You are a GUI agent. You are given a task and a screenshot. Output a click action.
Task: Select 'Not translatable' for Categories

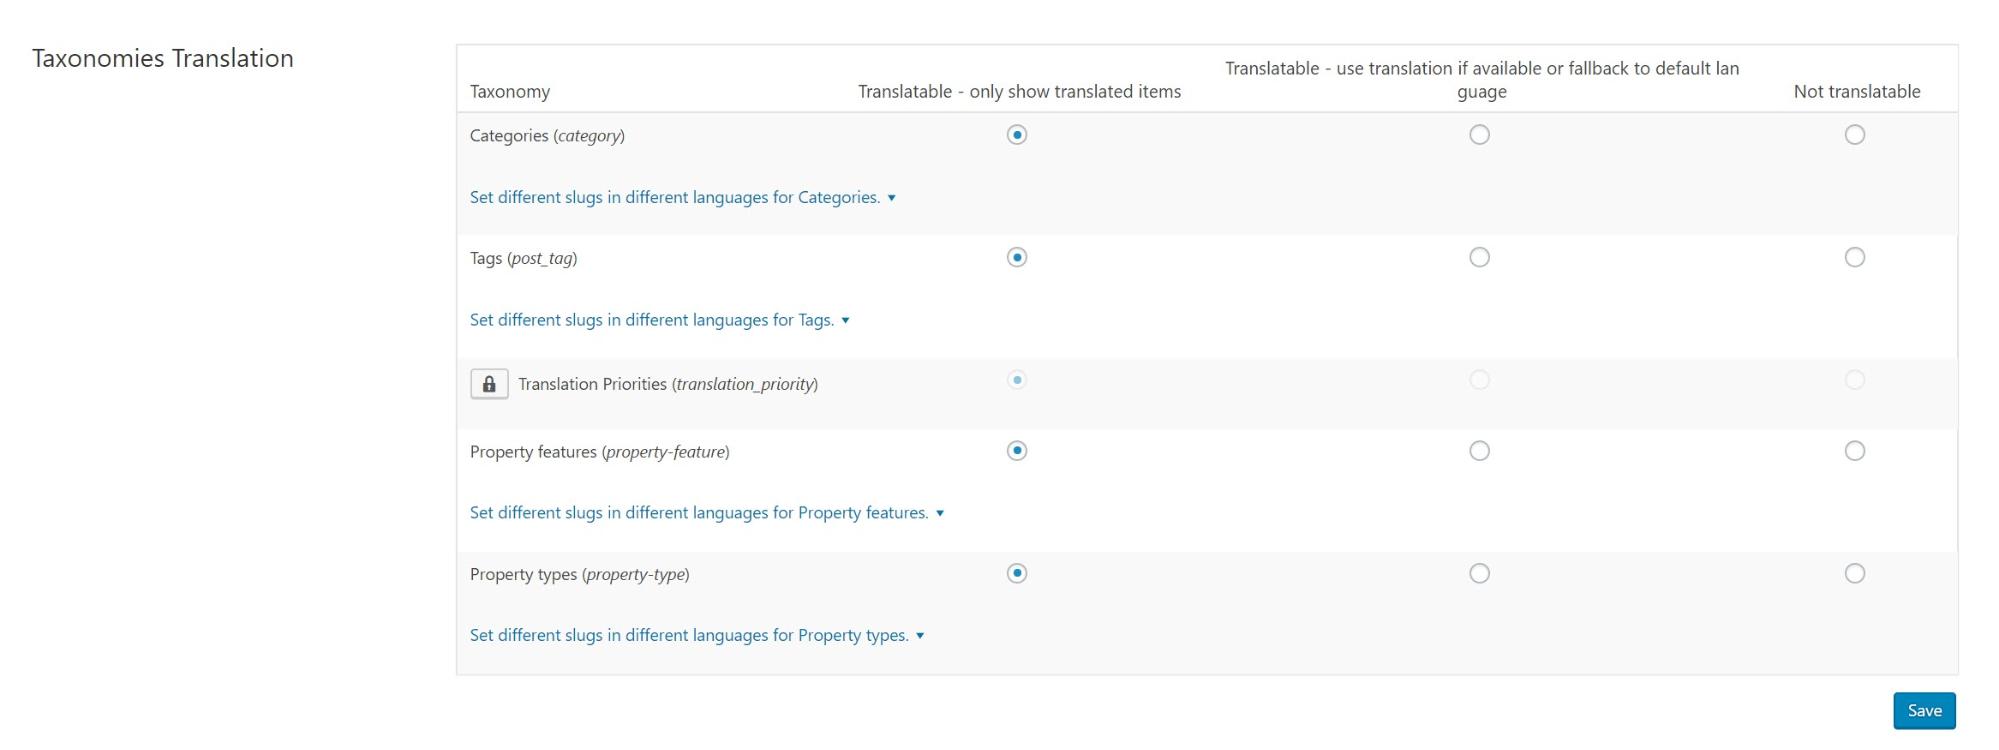(x=1854, y=135)
